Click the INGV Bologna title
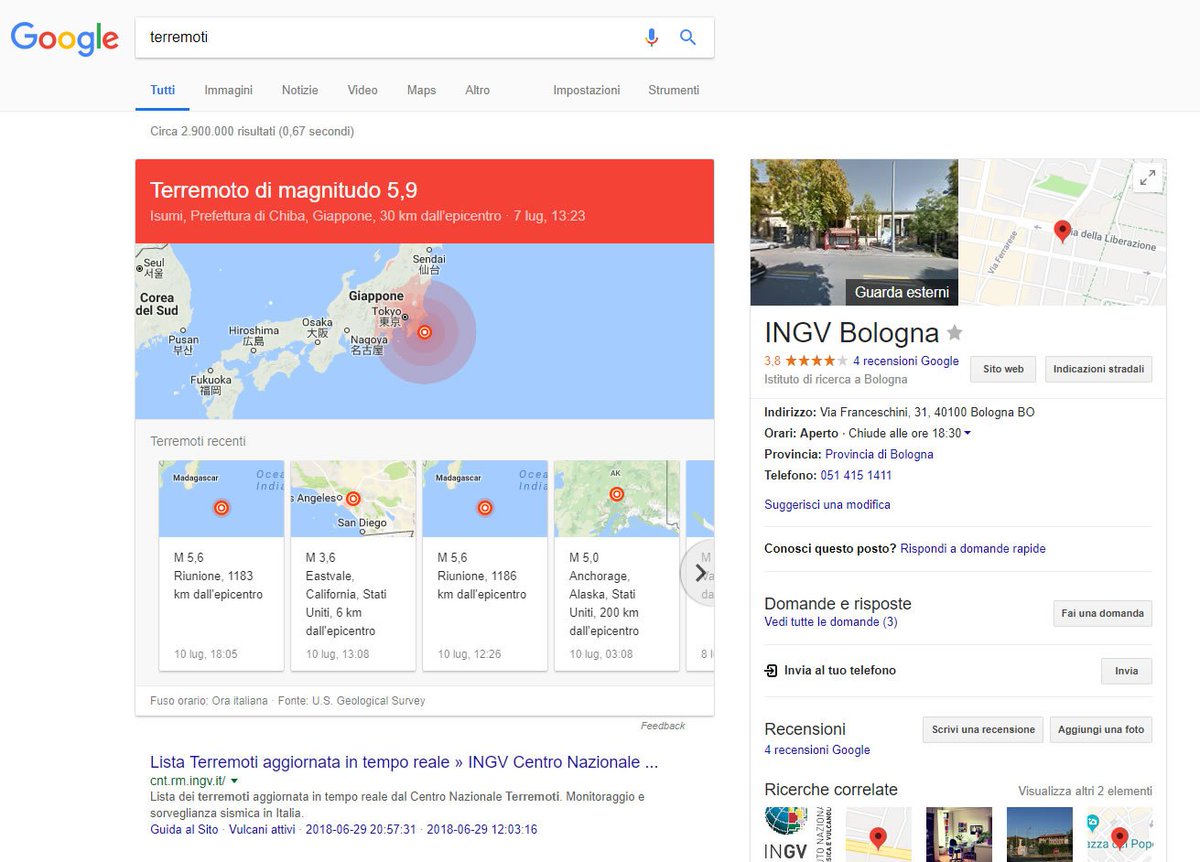The width and height of the screenshot is (1200, 862). point(851,332)
